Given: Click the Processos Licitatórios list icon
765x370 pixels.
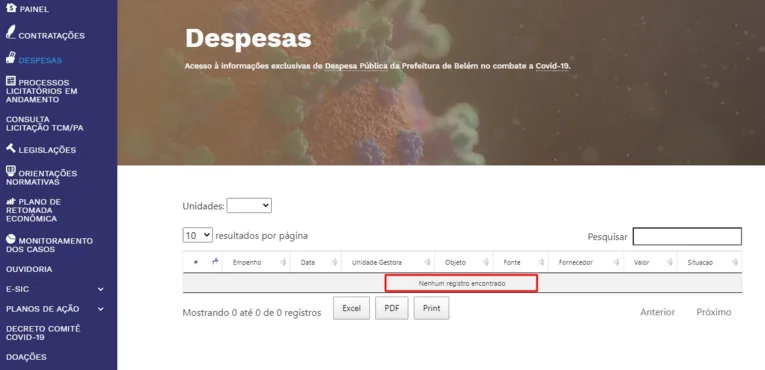Looking at the screenshot, I should (x=11, y=81).
